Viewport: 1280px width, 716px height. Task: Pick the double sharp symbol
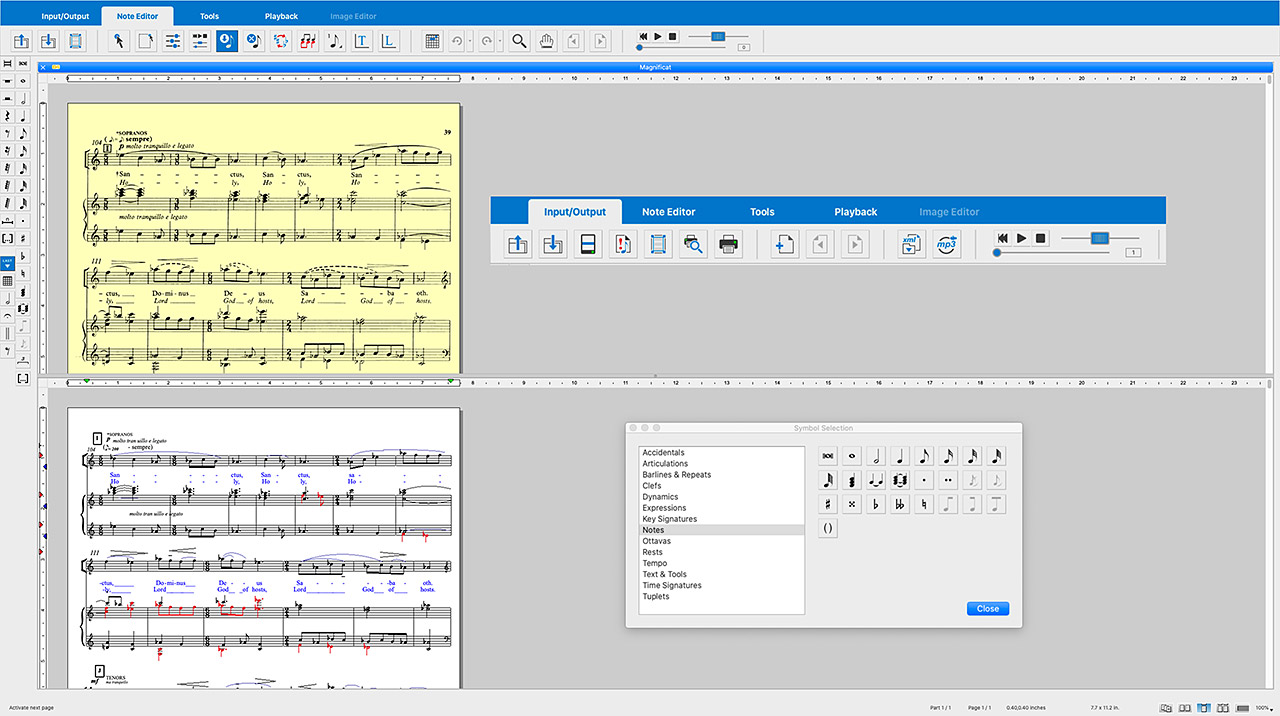852,504
